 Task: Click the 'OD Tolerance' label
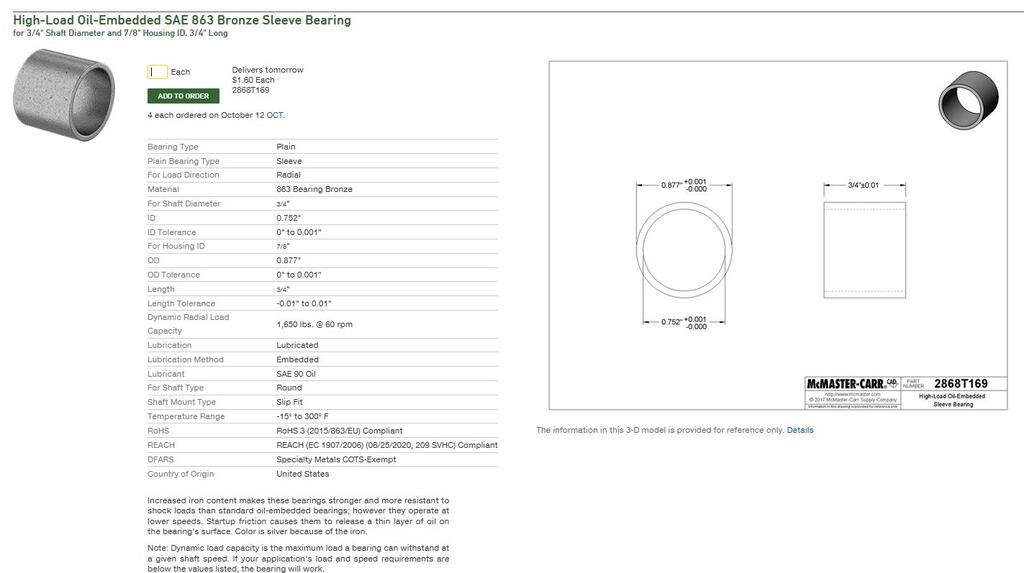click(x=173, y=275)
